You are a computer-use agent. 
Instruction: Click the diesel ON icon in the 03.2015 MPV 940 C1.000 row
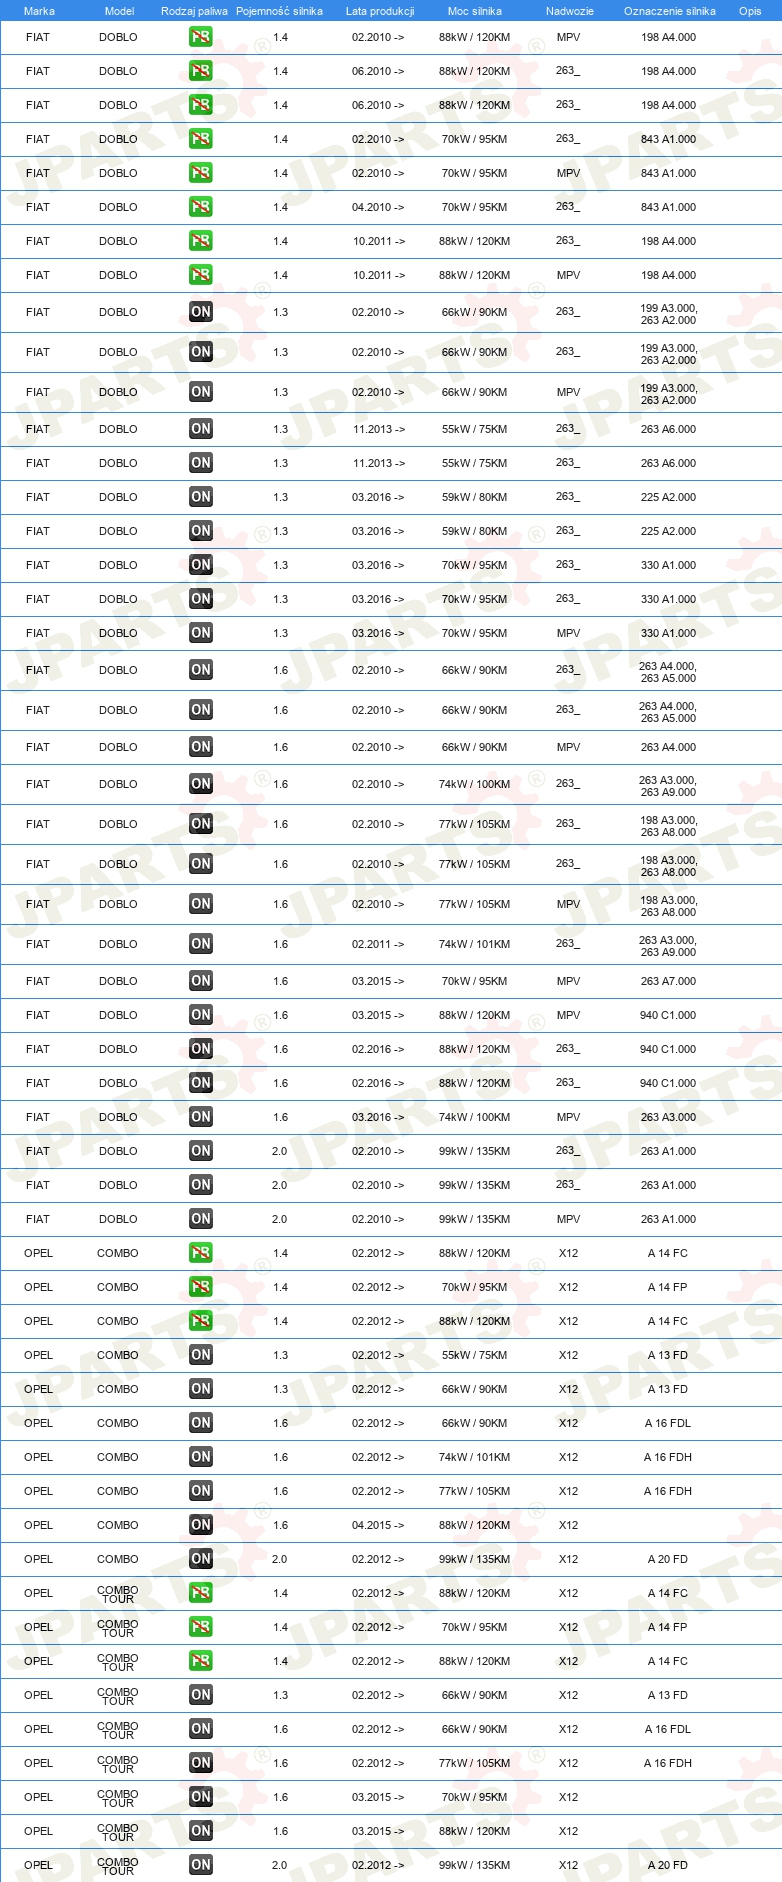(201, 1015)
